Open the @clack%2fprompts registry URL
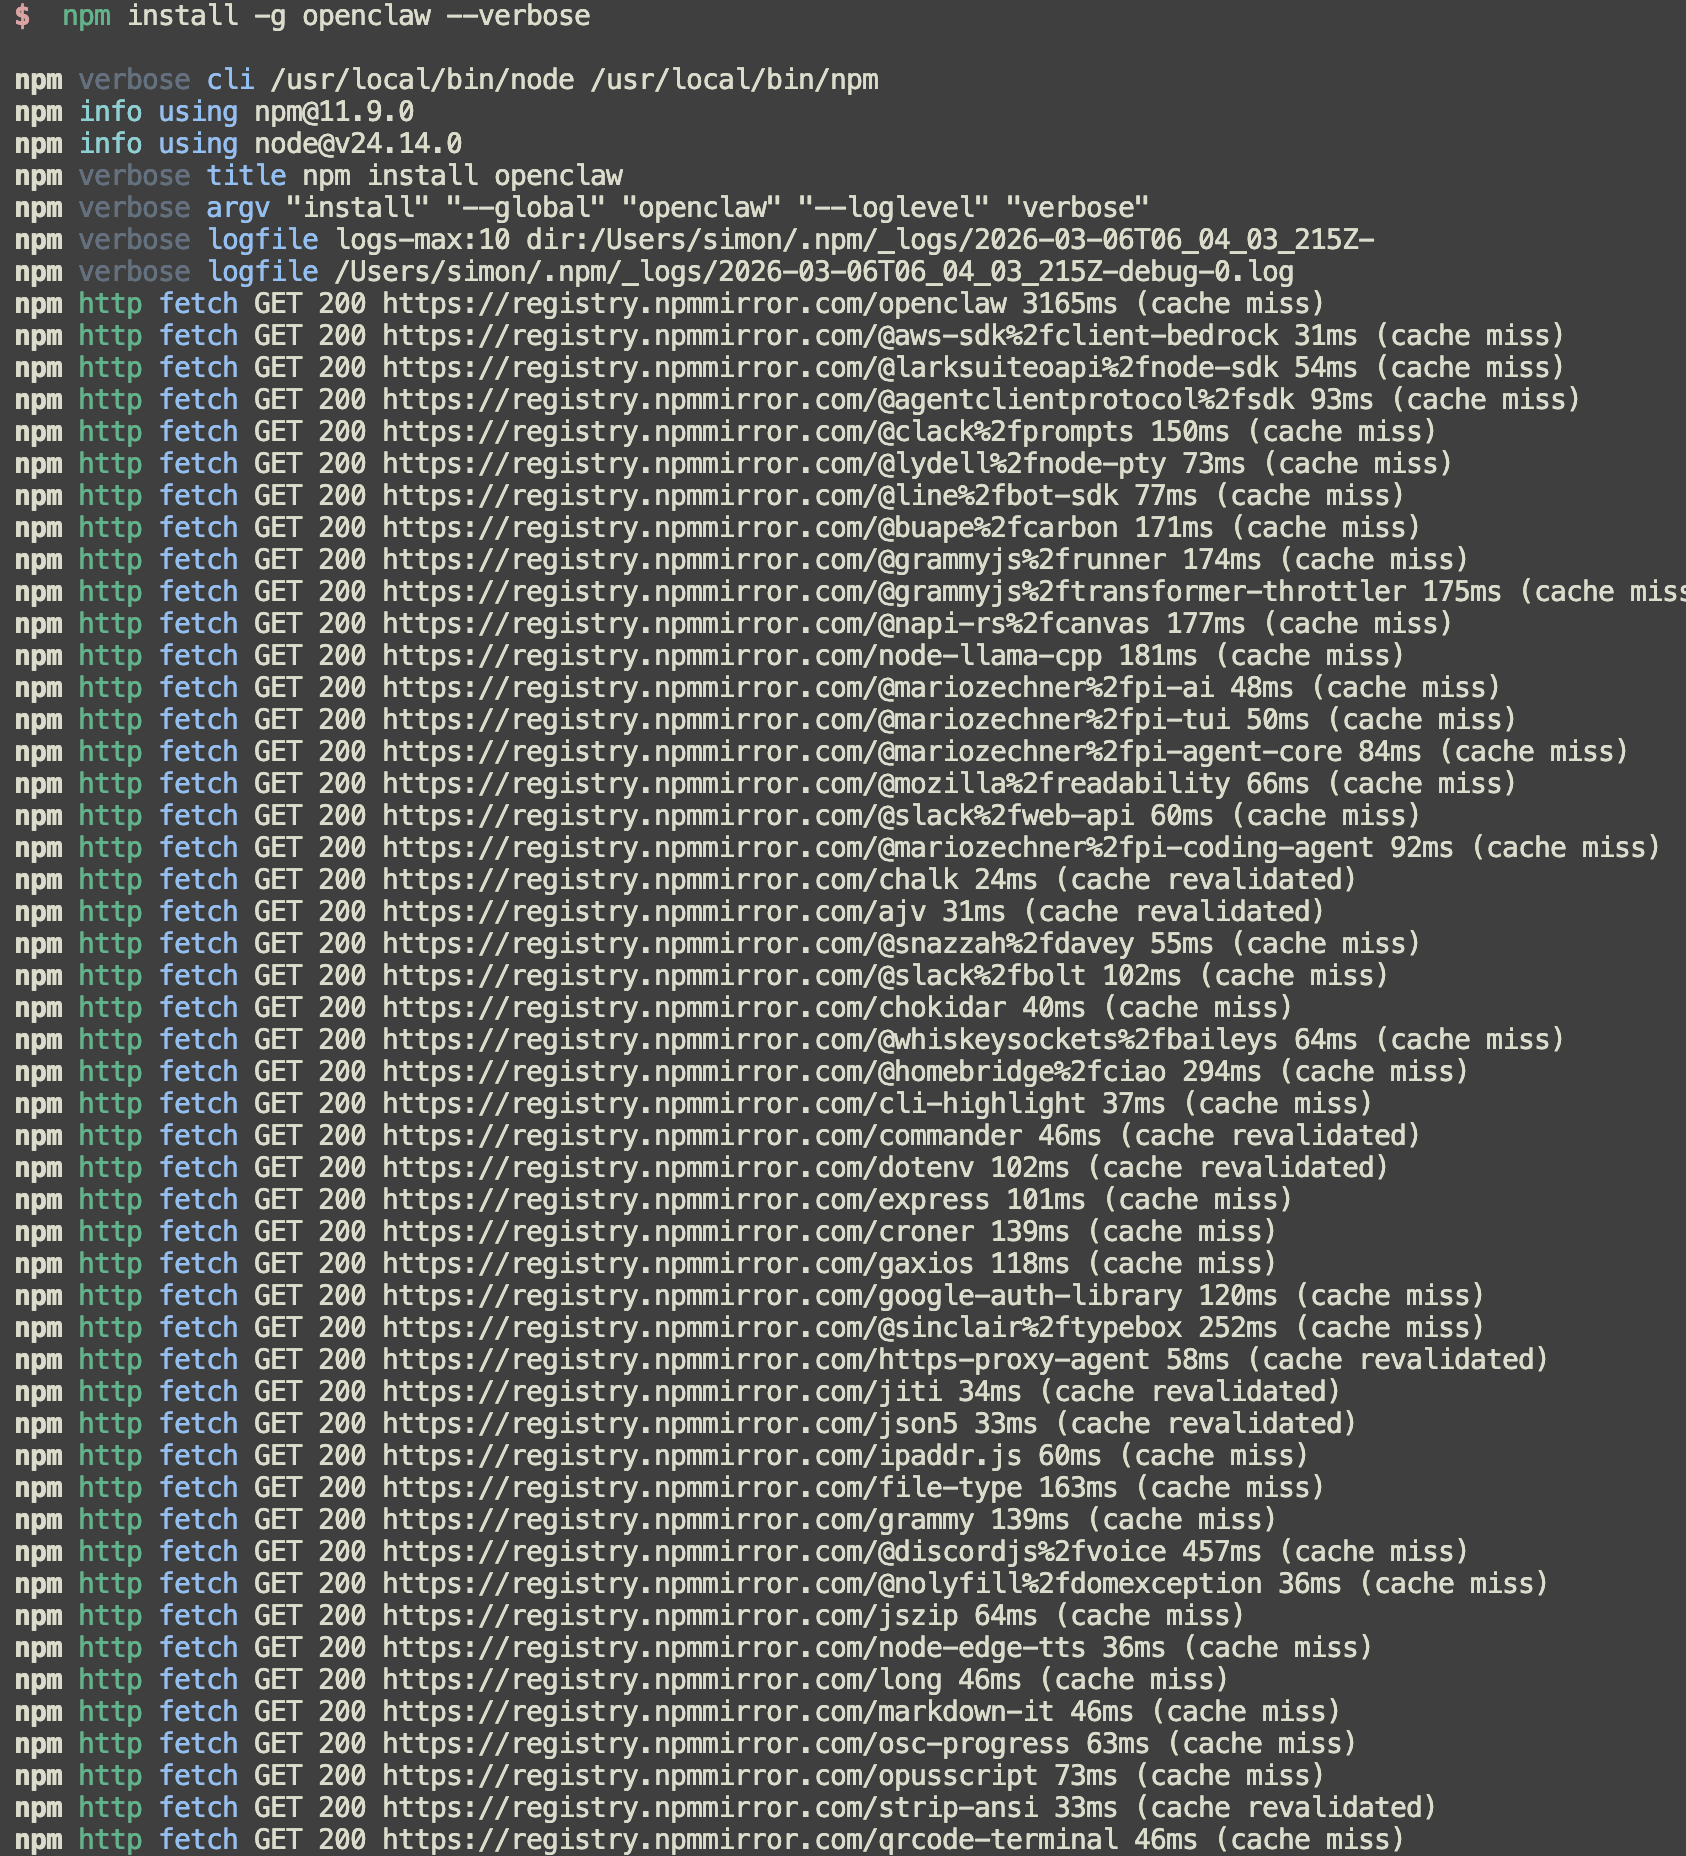This screenshot has width=1686, height=1856. pos(758,432)
